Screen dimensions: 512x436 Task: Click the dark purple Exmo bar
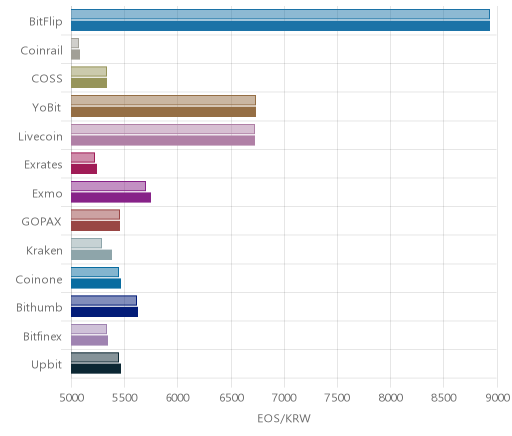pyautogui.click(x=111, y=198)
